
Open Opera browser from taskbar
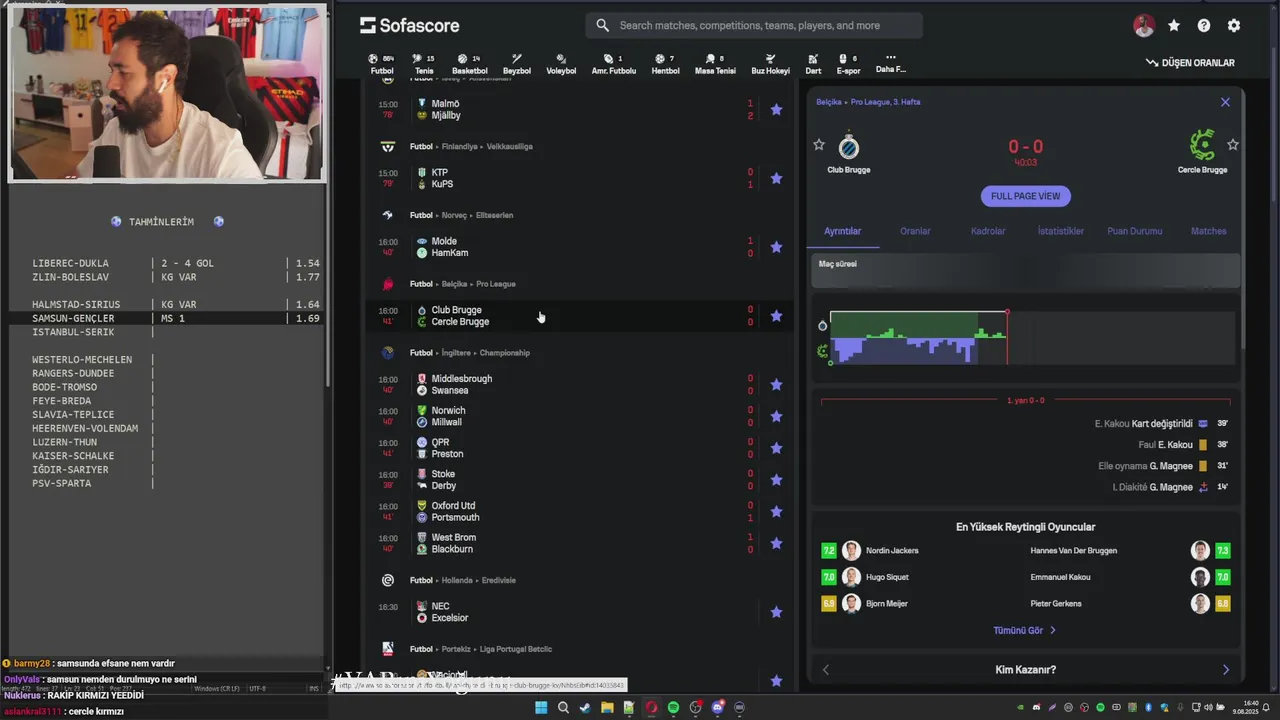[x=651, y=708]
